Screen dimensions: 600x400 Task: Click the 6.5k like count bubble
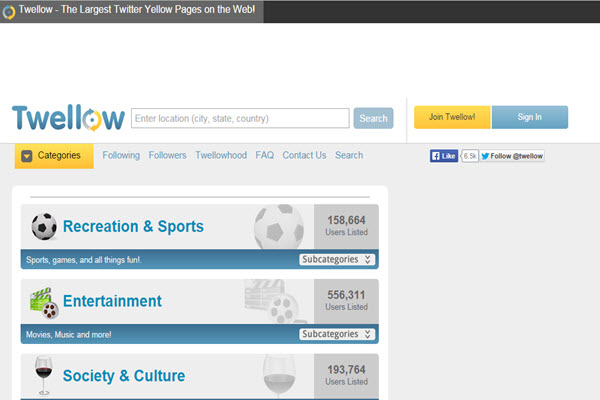click(470, 156)
